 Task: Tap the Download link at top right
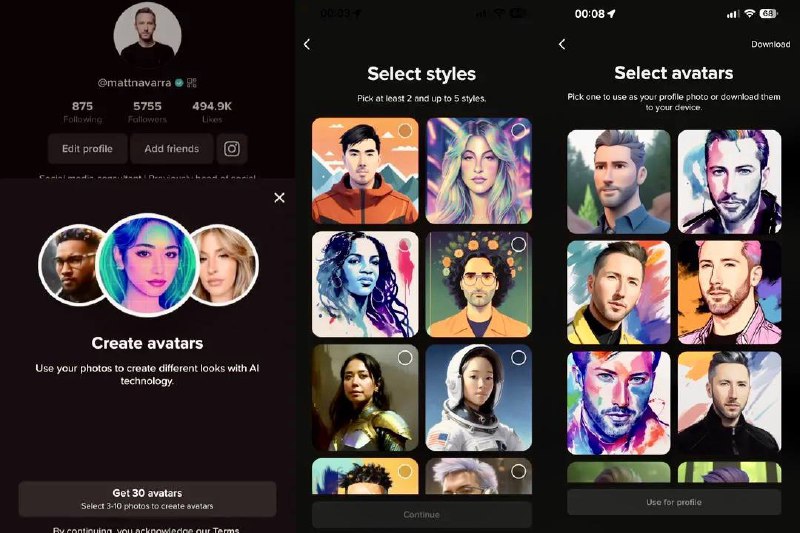coord(770,44)
